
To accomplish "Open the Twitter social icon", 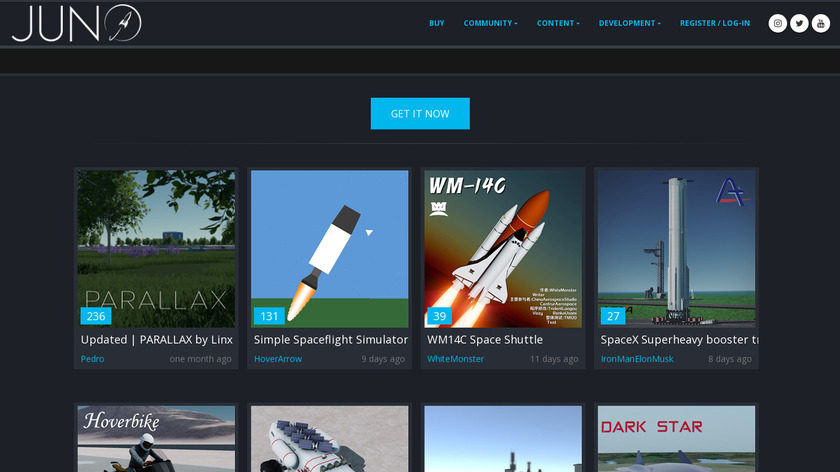I will (x=799, y=23).
